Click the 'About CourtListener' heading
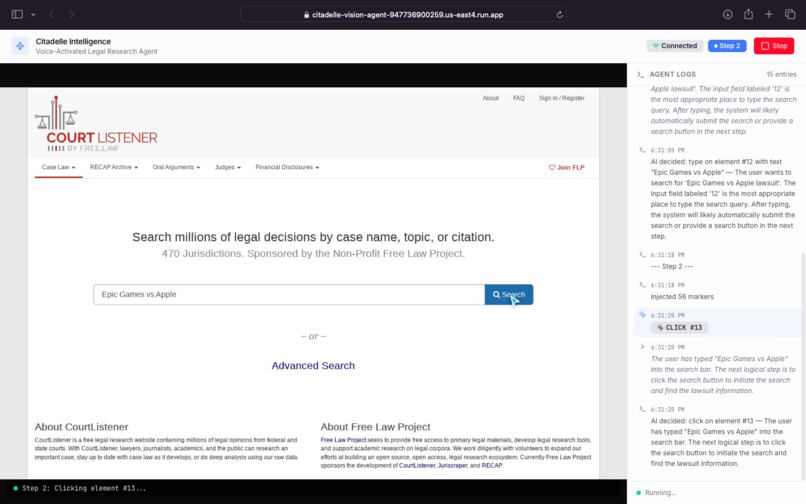 (81, 427)
